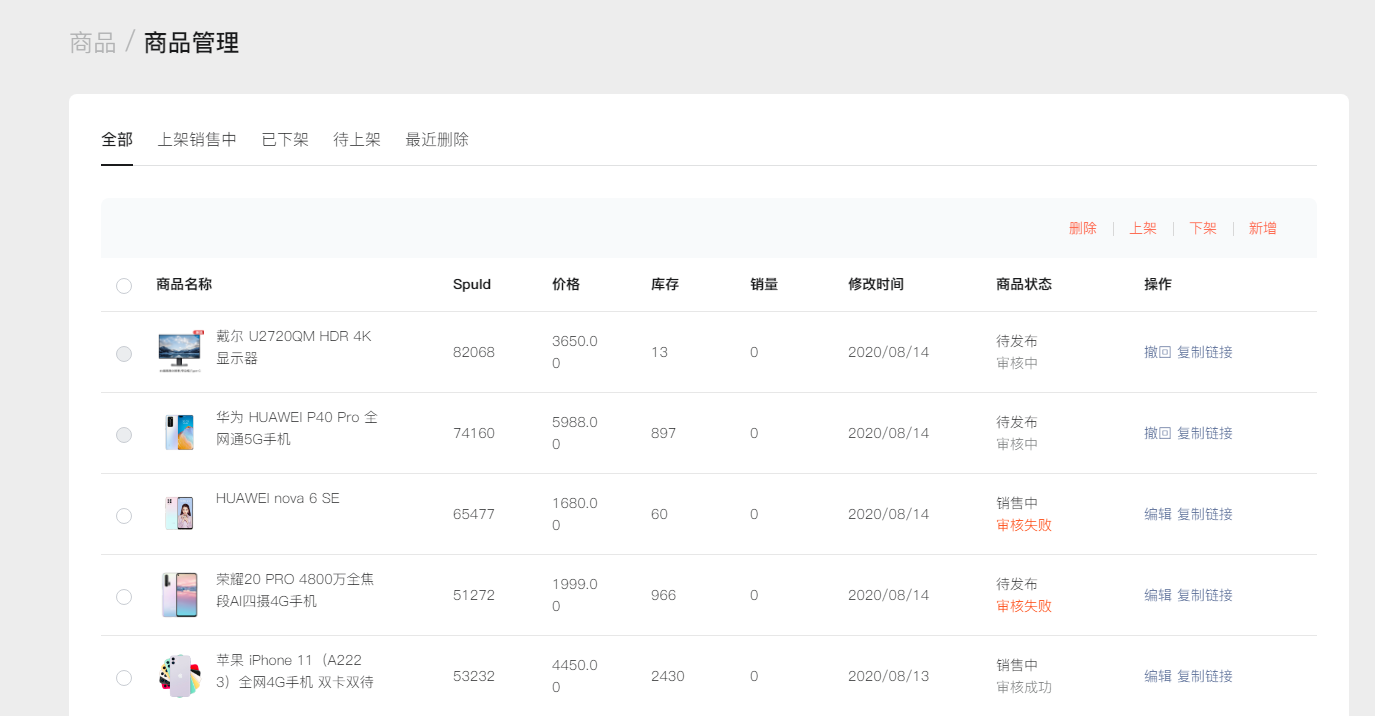Select the HUAWEI nova 6 SE row checkbox
This screenshot has height=716, width=1375.
coord(124,515)
